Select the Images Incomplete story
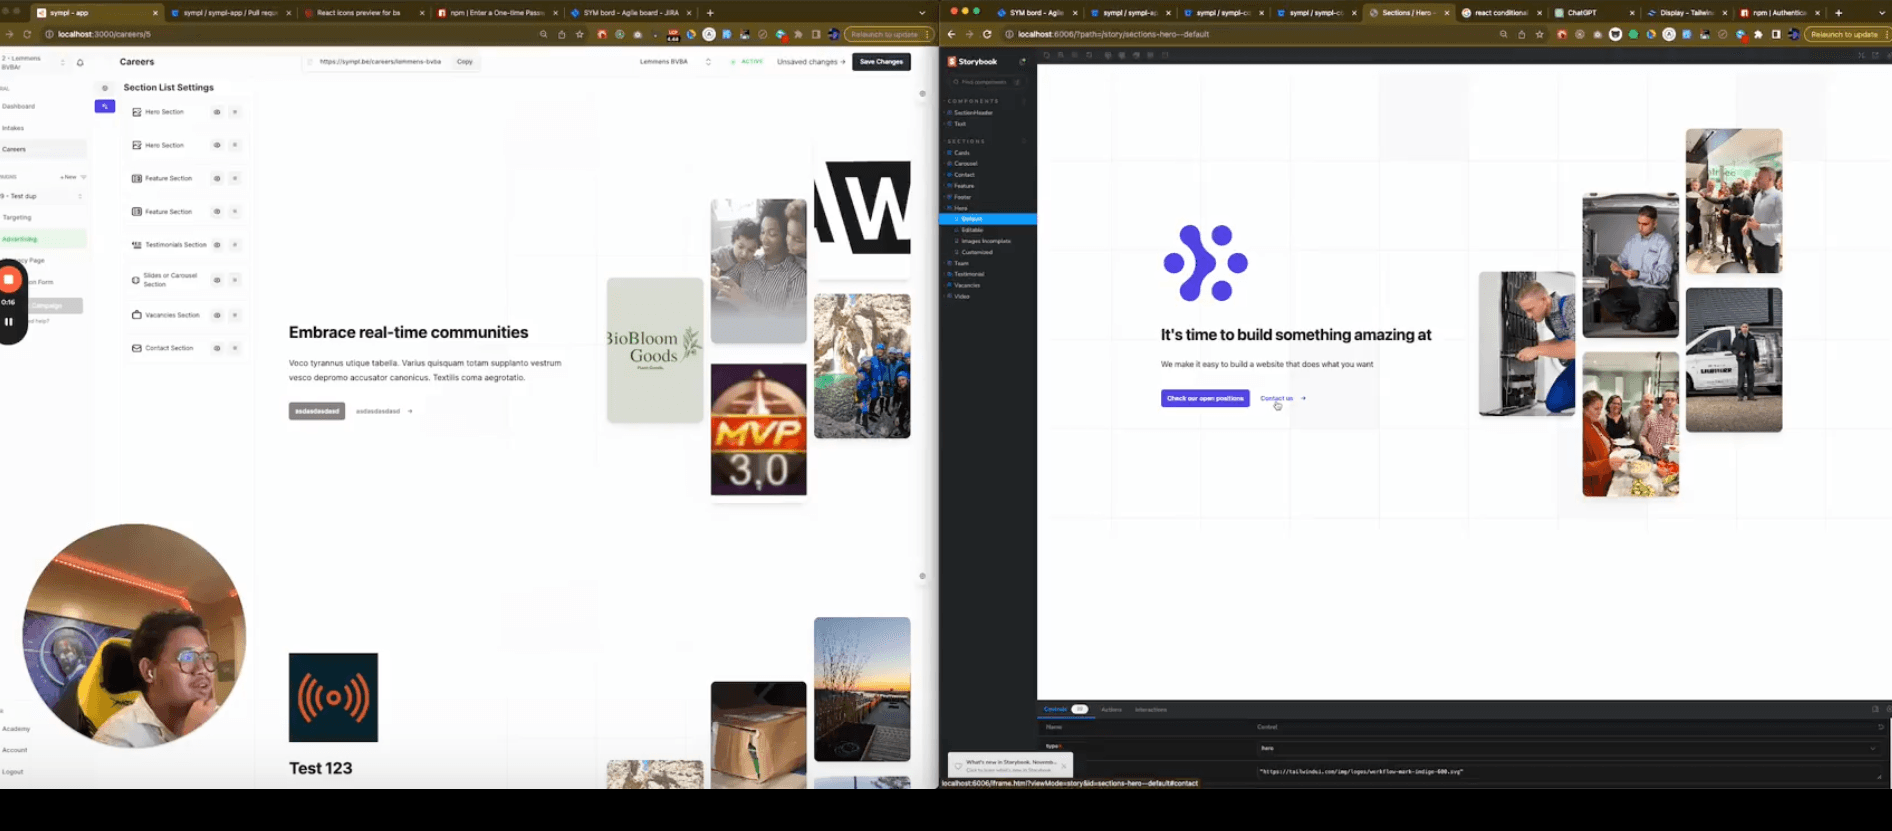Screen dimensions: 1892x831 click(x=985, y=241)
